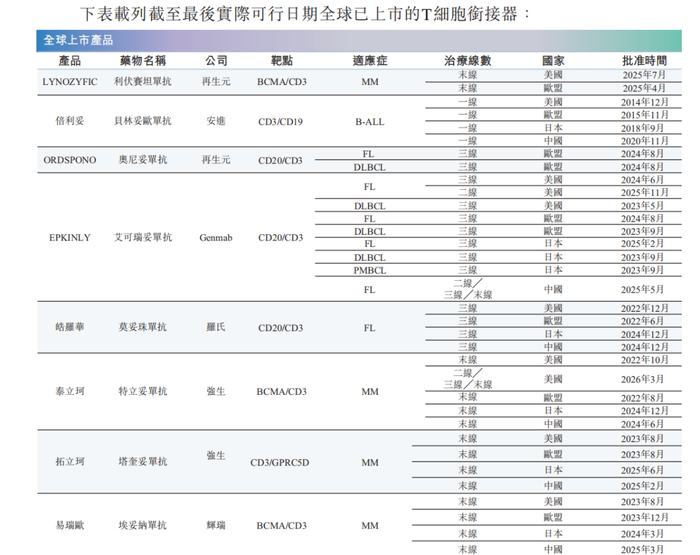Click the 輝瑞 company cell
The width and height of the screenshot is (700, 555).
click(216, 526)
